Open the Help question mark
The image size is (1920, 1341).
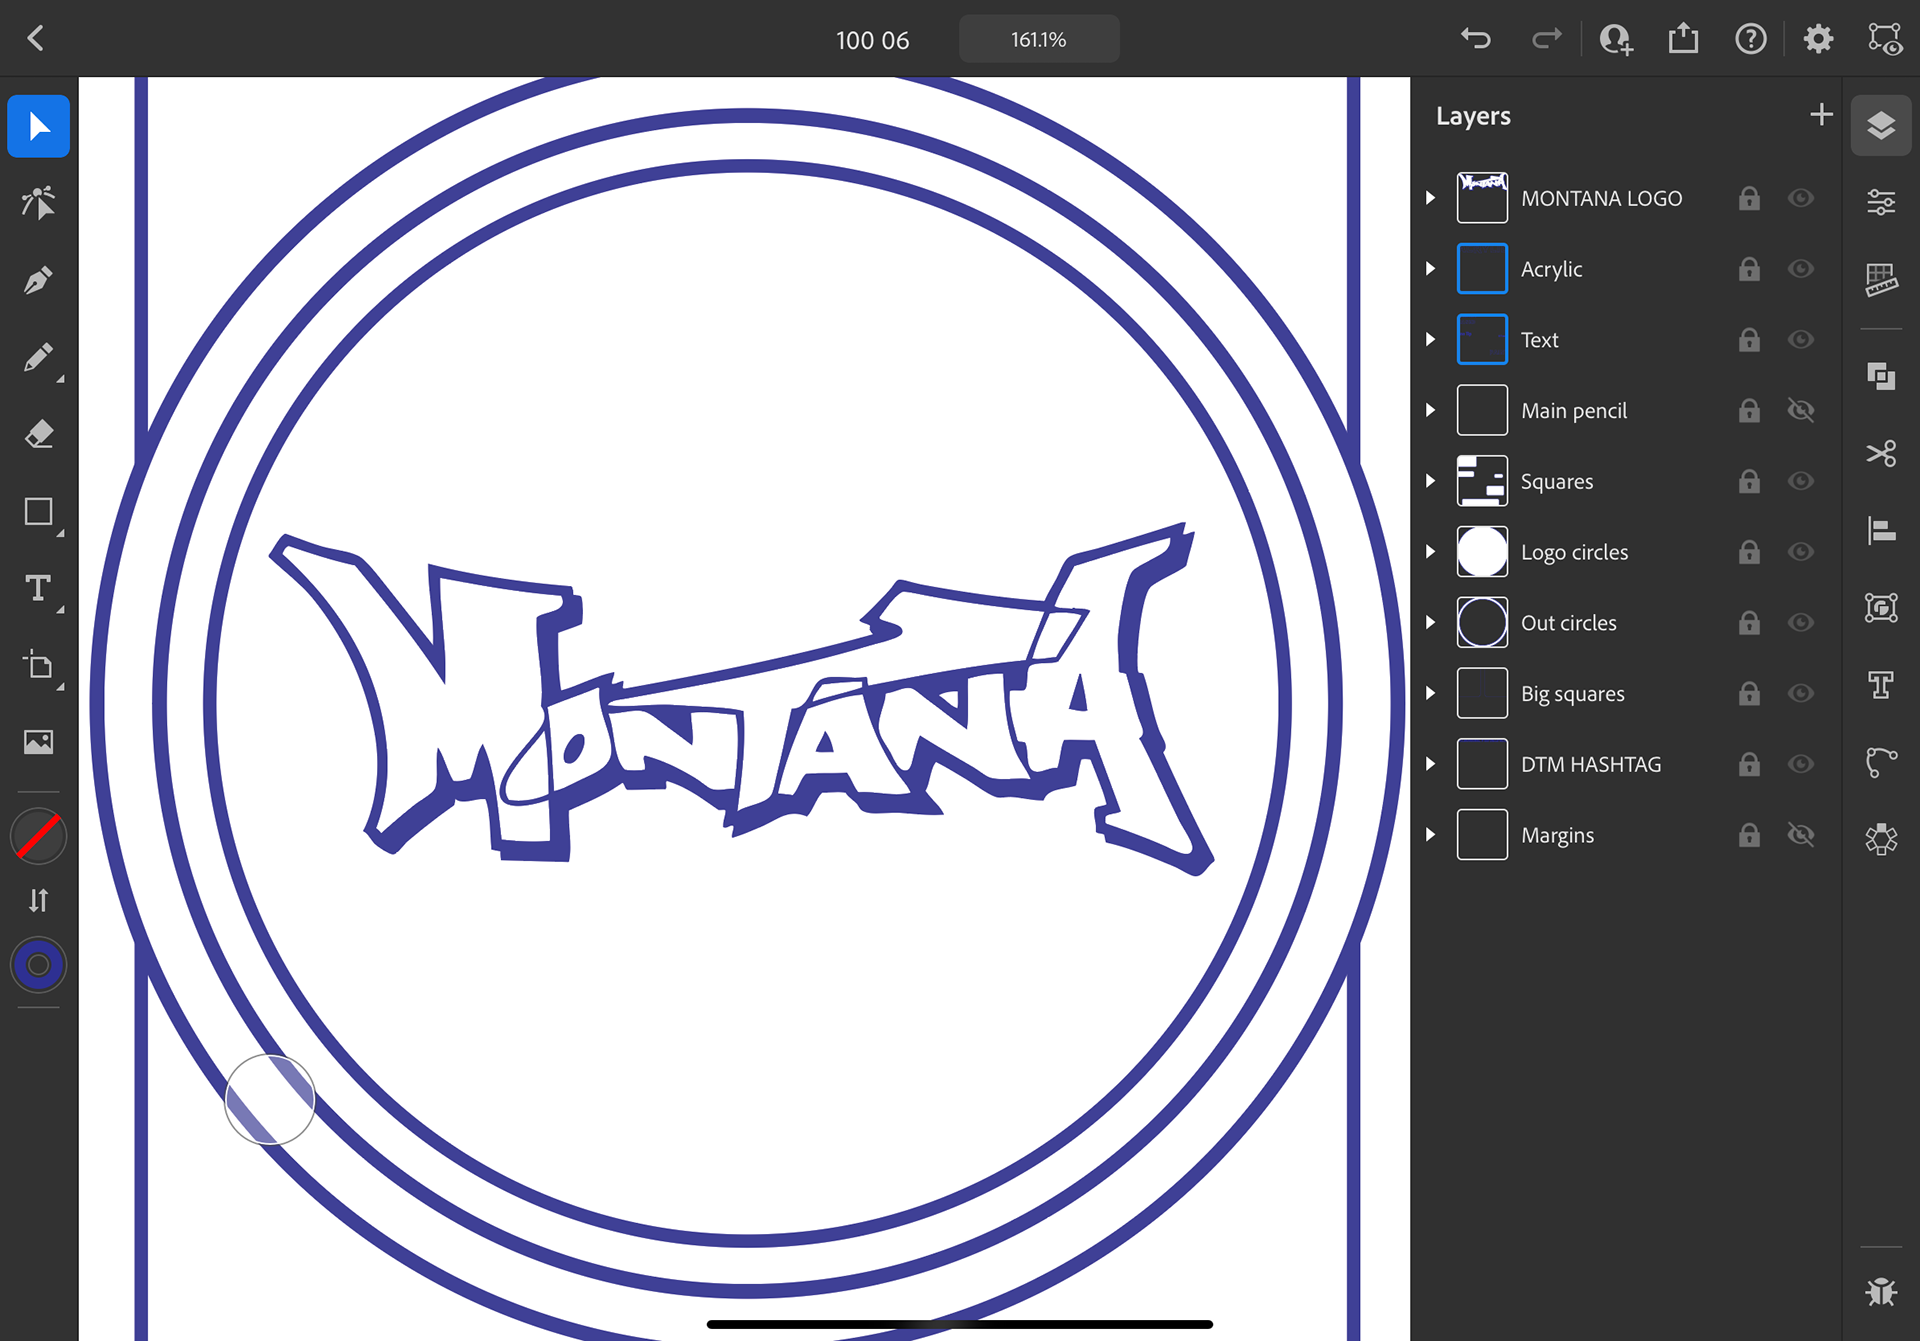[1751, 39]
